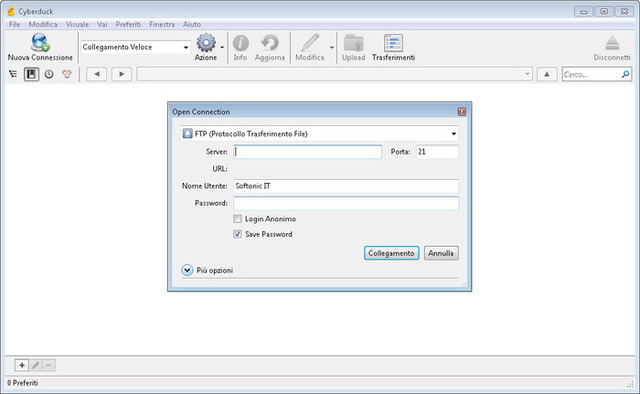Viewport: 640px width, 394px height.
Task: Click the Cyberduck duck title icon
Action: point(11,11)
